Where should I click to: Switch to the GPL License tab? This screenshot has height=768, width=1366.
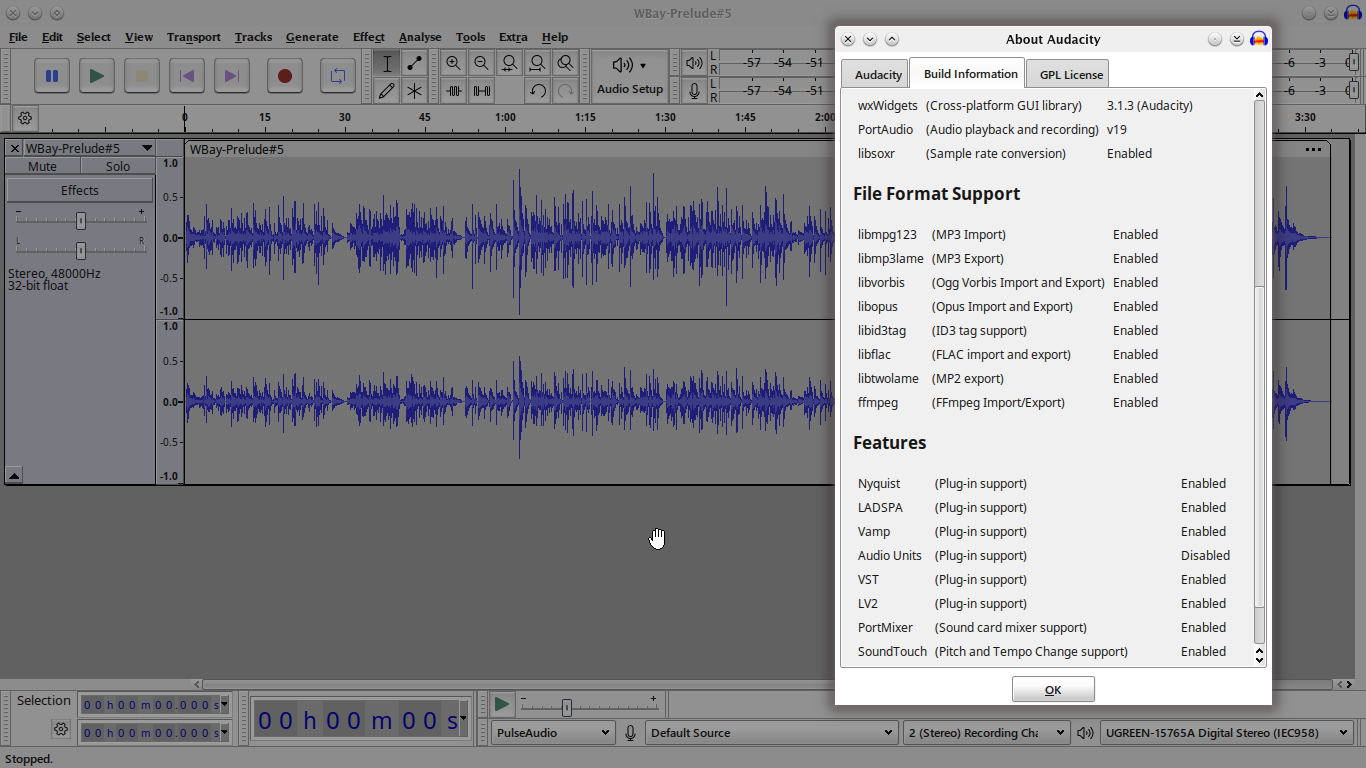point(1071,75)
